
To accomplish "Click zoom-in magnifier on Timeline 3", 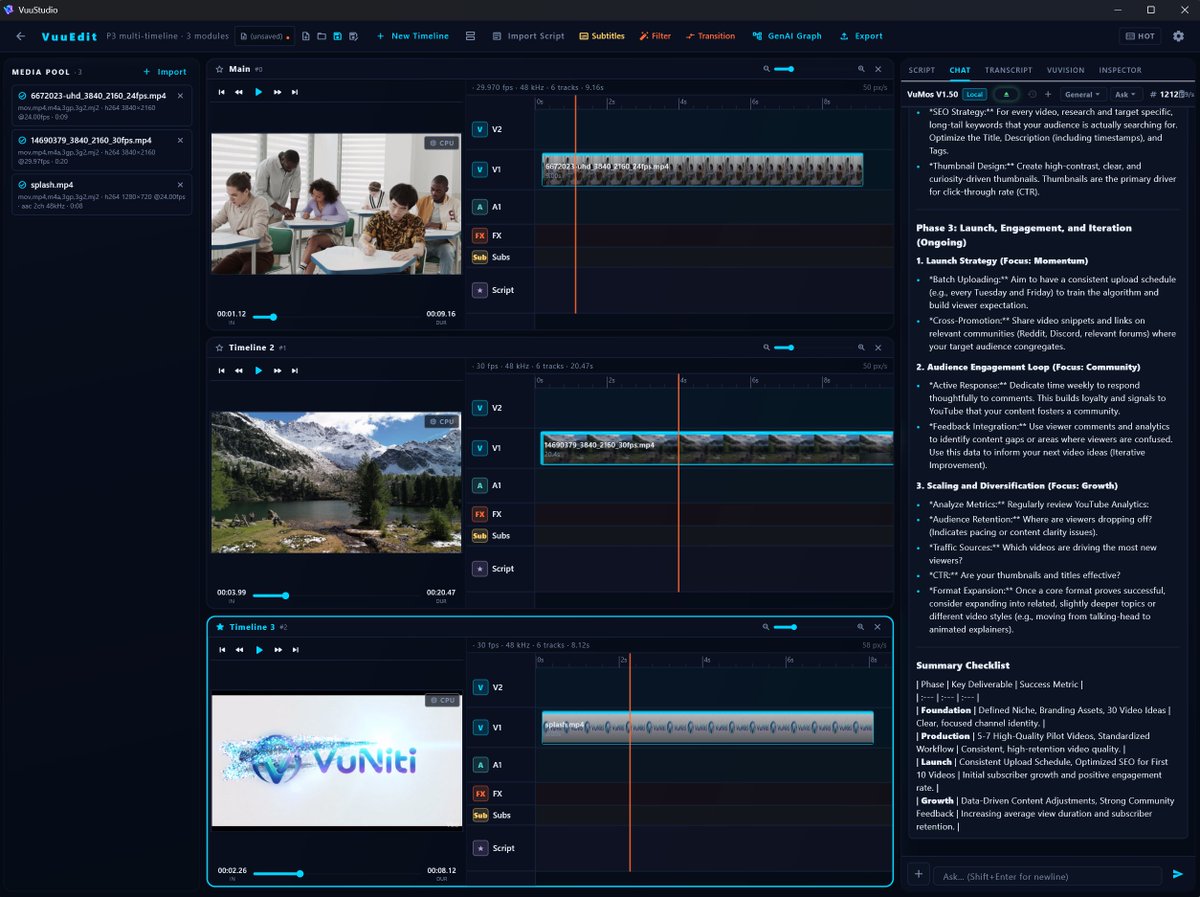I will click(x=861, y=627).
